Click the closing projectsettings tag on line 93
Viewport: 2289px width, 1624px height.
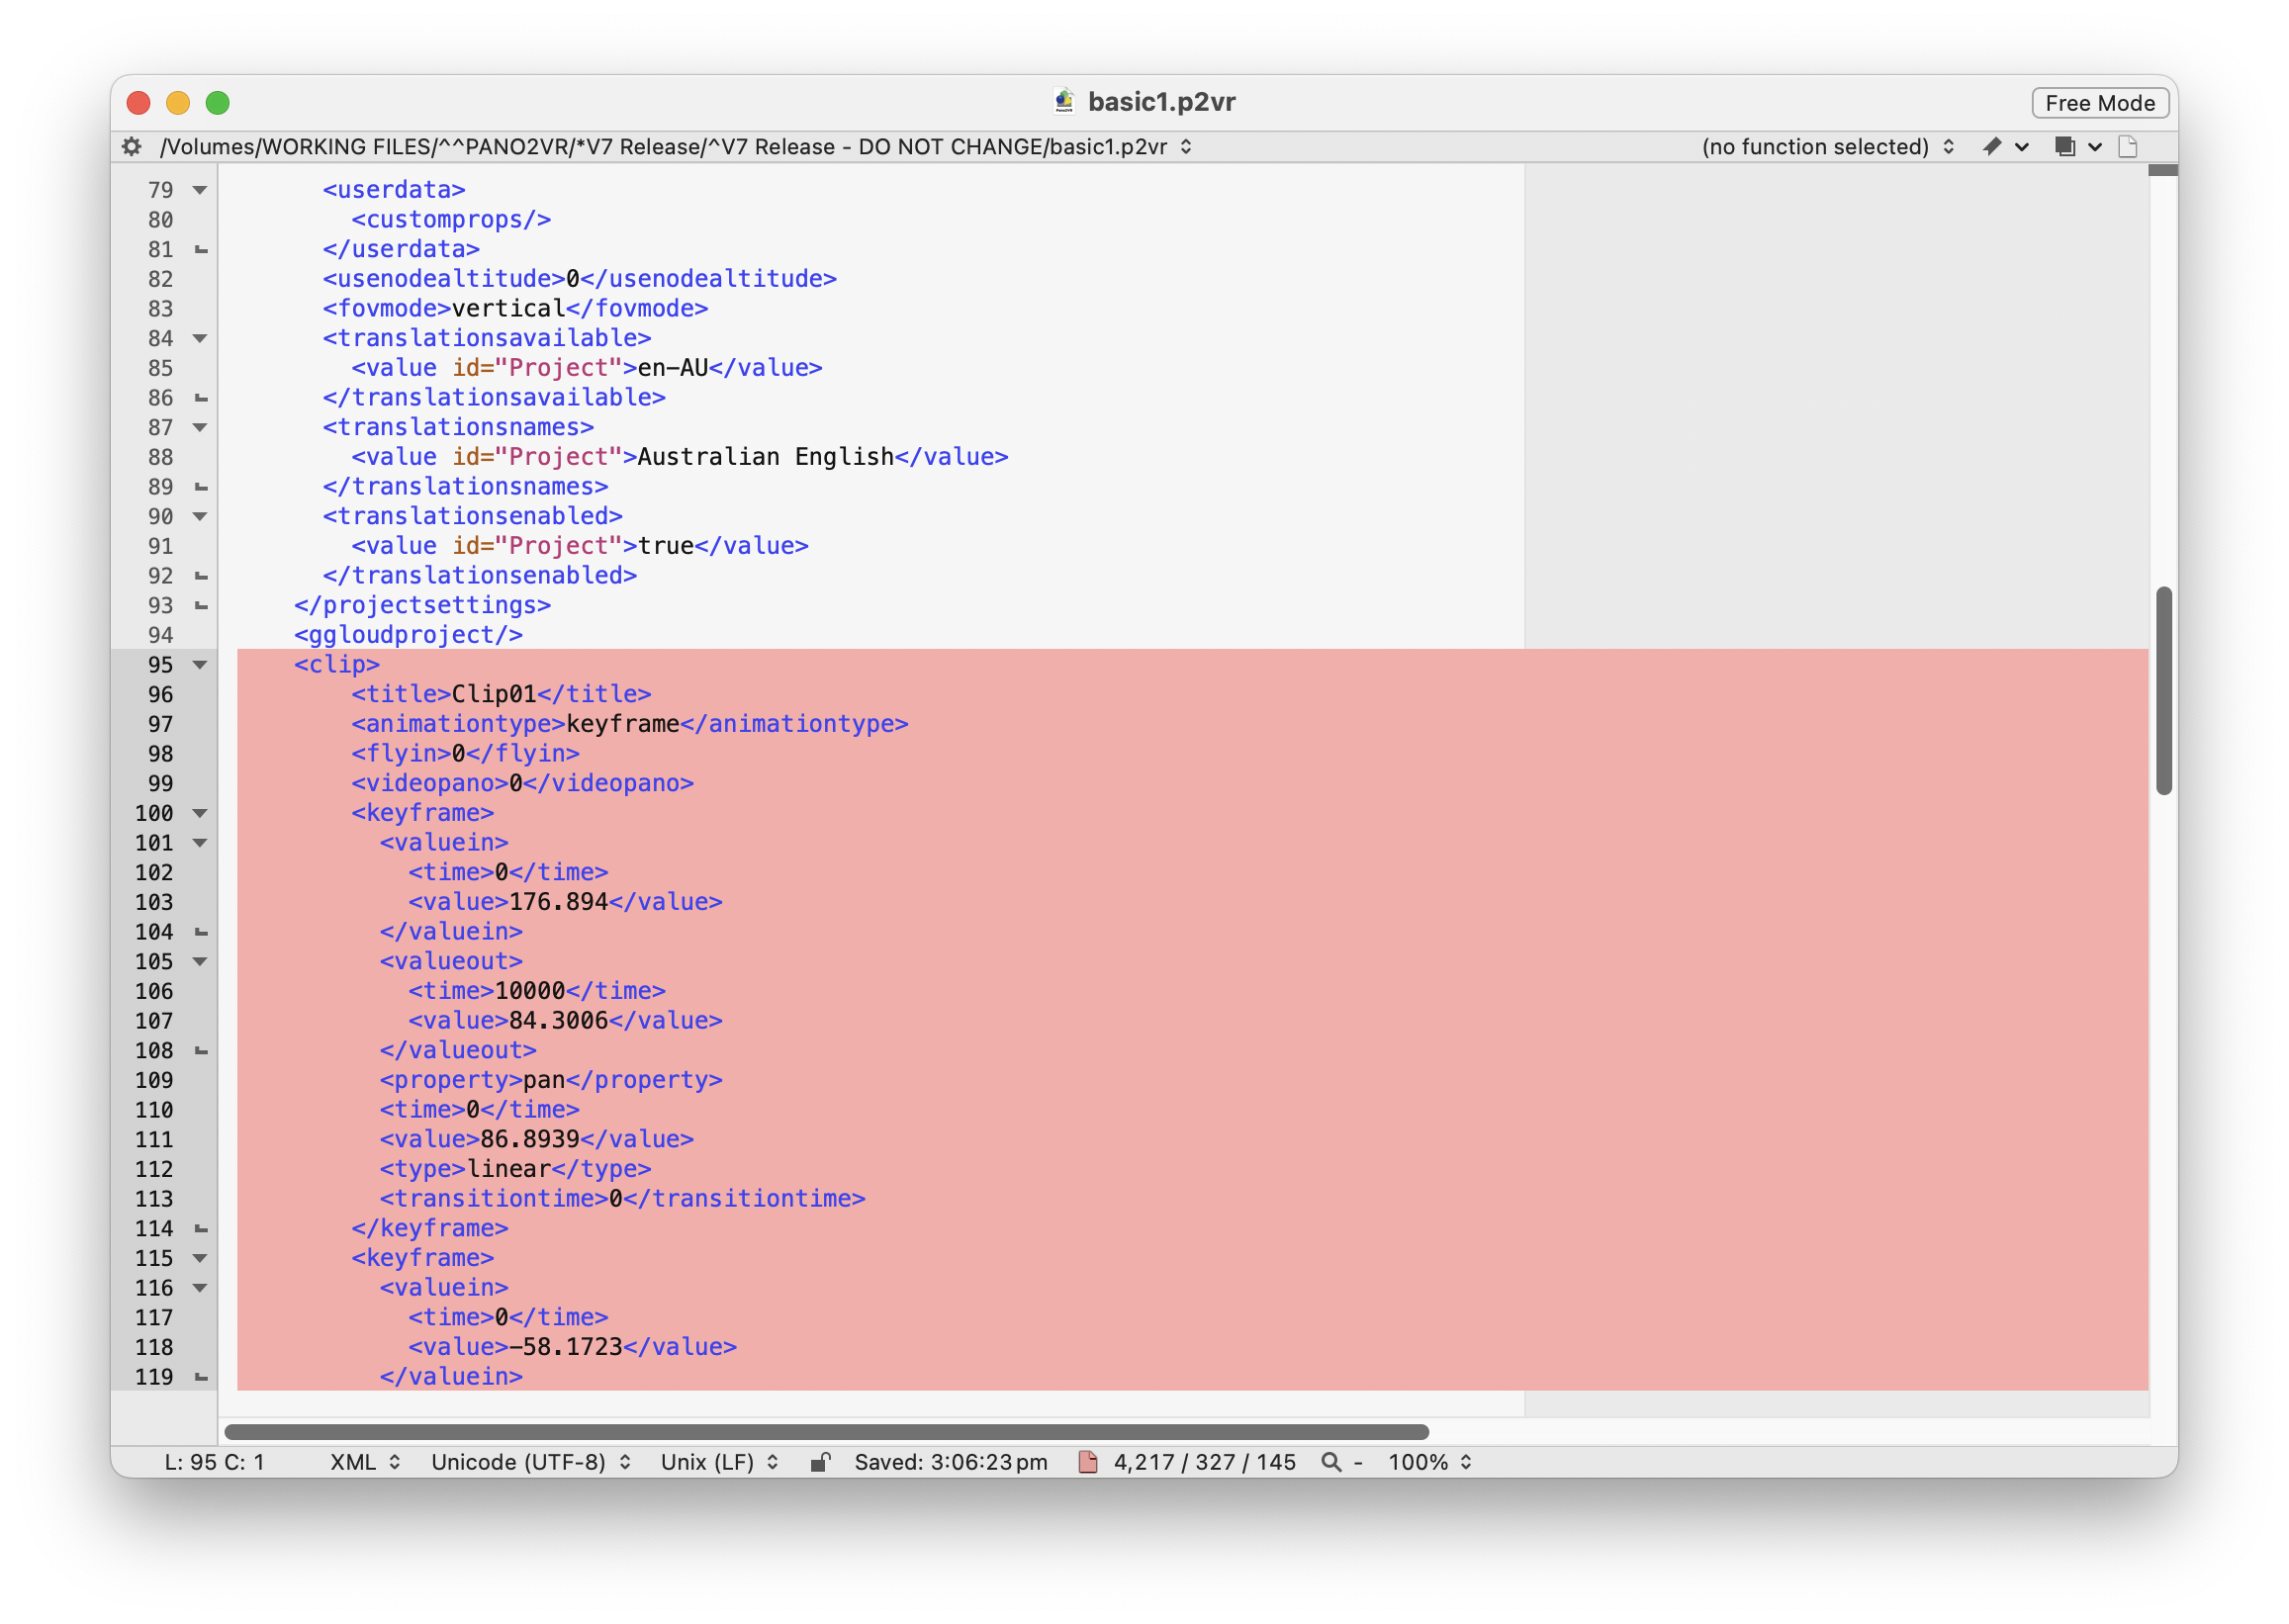pos(423,606)
